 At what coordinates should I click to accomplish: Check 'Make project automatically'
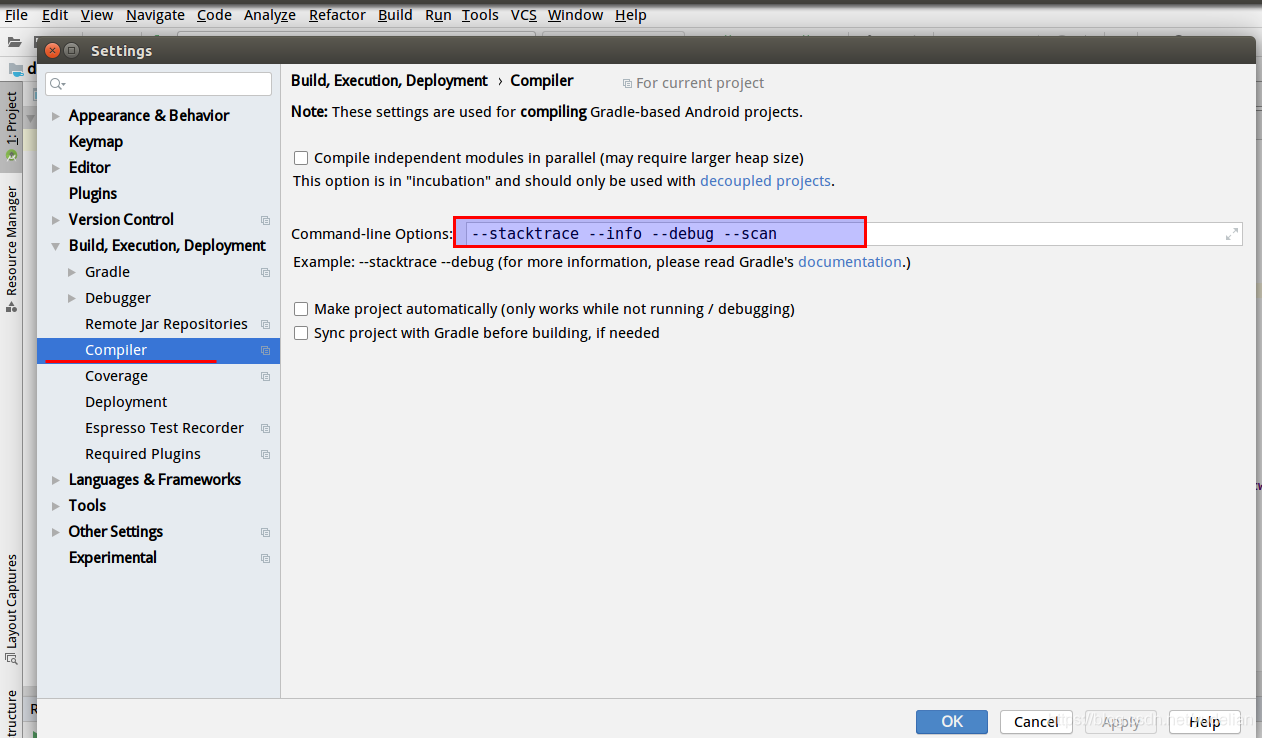click(301, 309)
